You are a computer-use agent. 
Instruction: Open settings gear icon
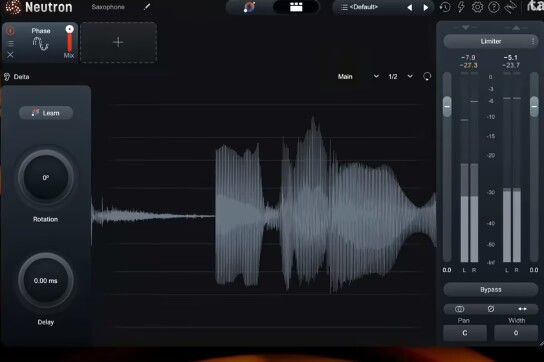477,7
